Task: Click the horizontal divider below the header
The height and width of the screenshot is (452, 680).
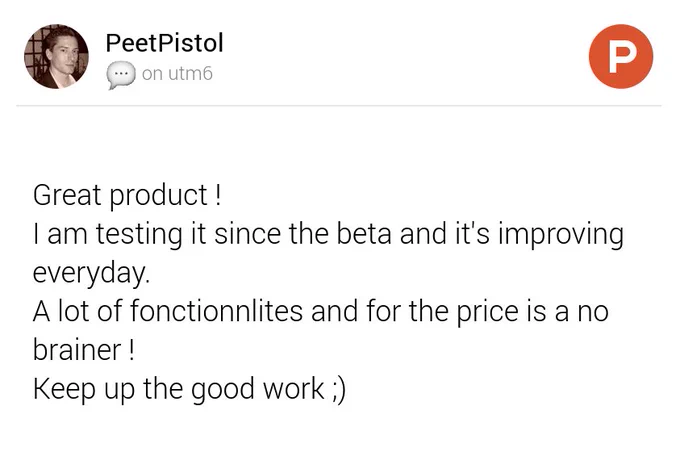Action: [339, 105]
